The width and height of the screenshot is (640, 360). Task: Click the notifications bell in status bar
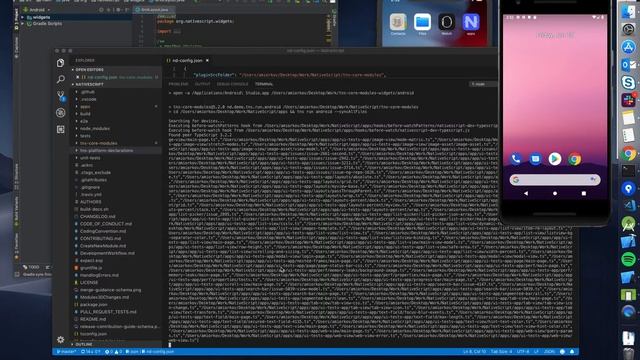point(572,352)
